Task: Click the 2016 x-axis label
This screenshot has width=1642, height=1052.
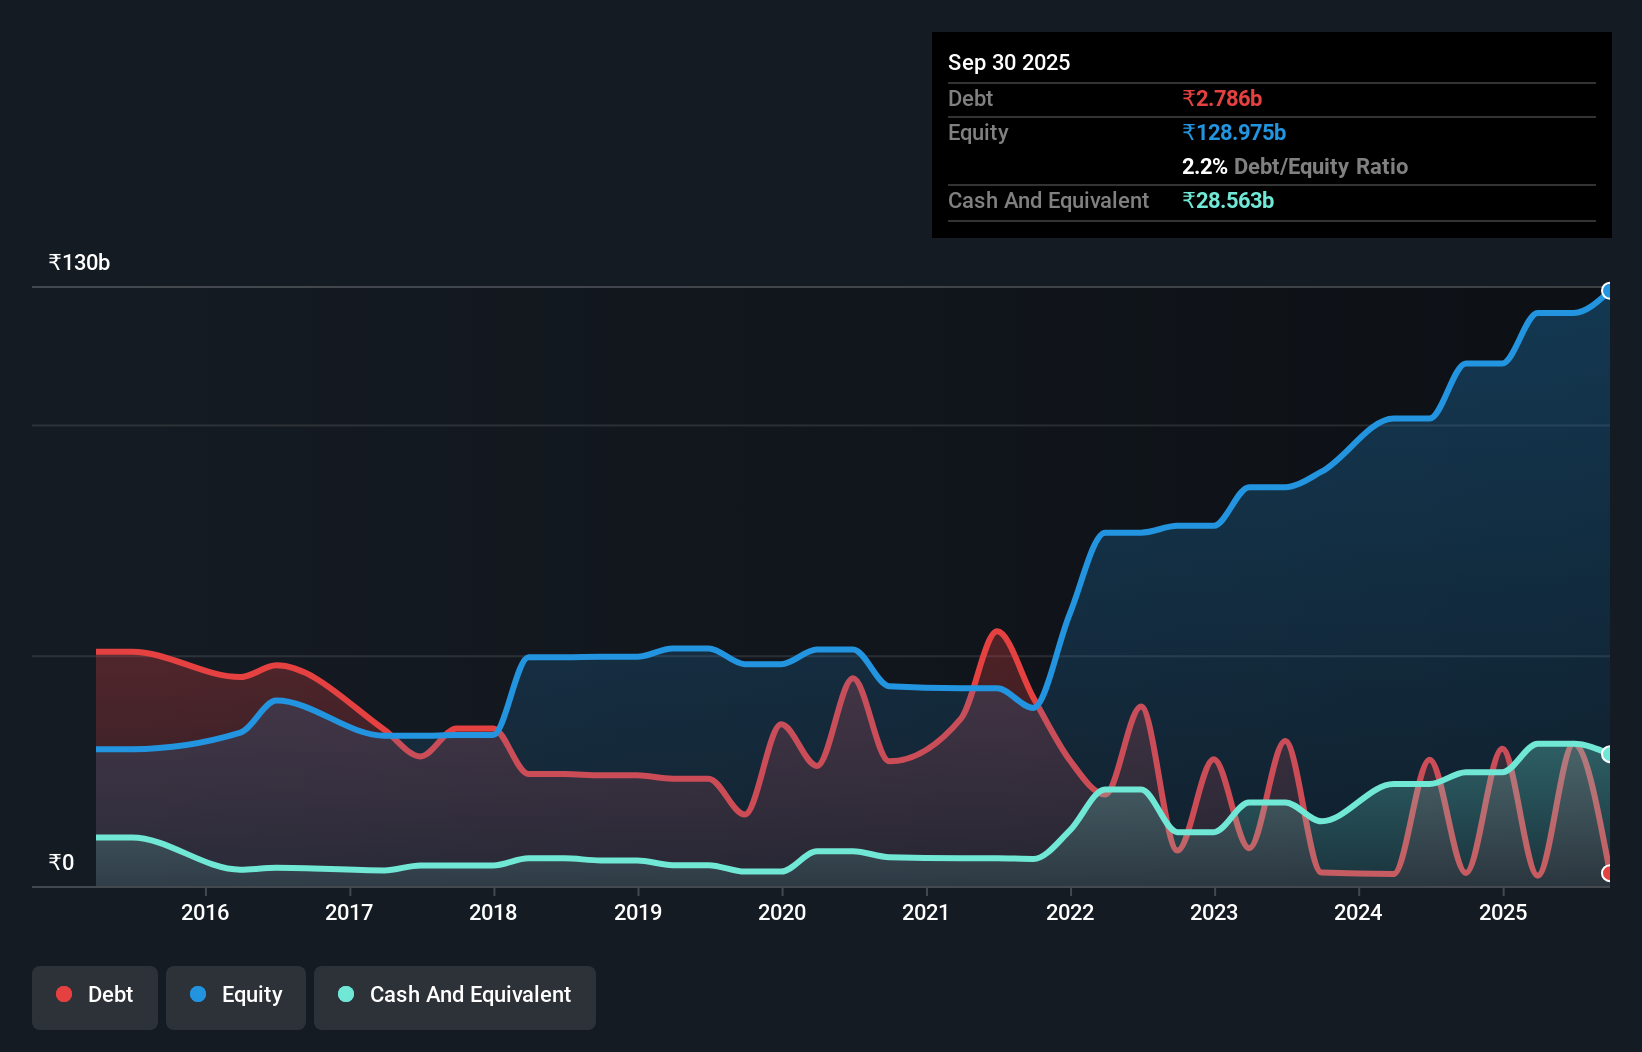Action: 205,912
